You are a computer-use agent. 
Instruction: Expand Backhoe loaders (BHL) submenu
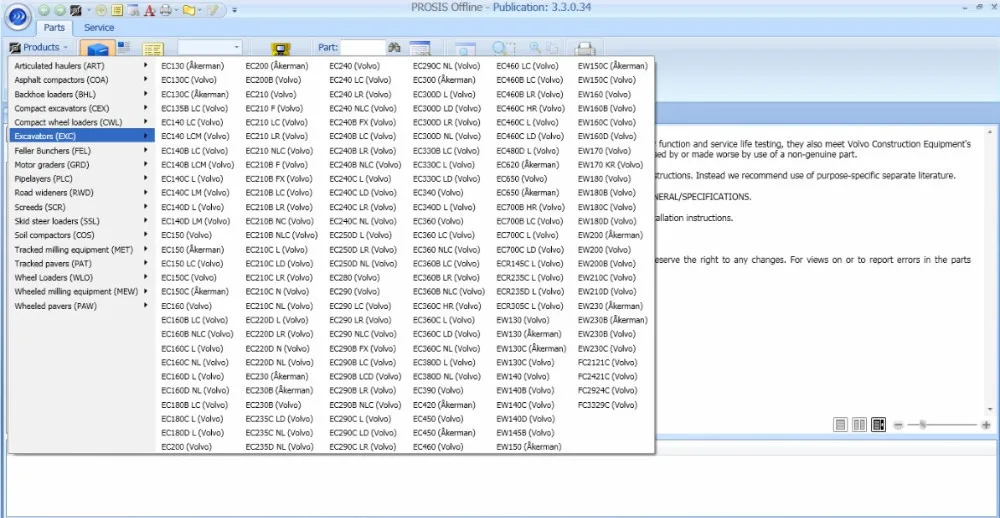pyautogui.click(x=82, y=94)
